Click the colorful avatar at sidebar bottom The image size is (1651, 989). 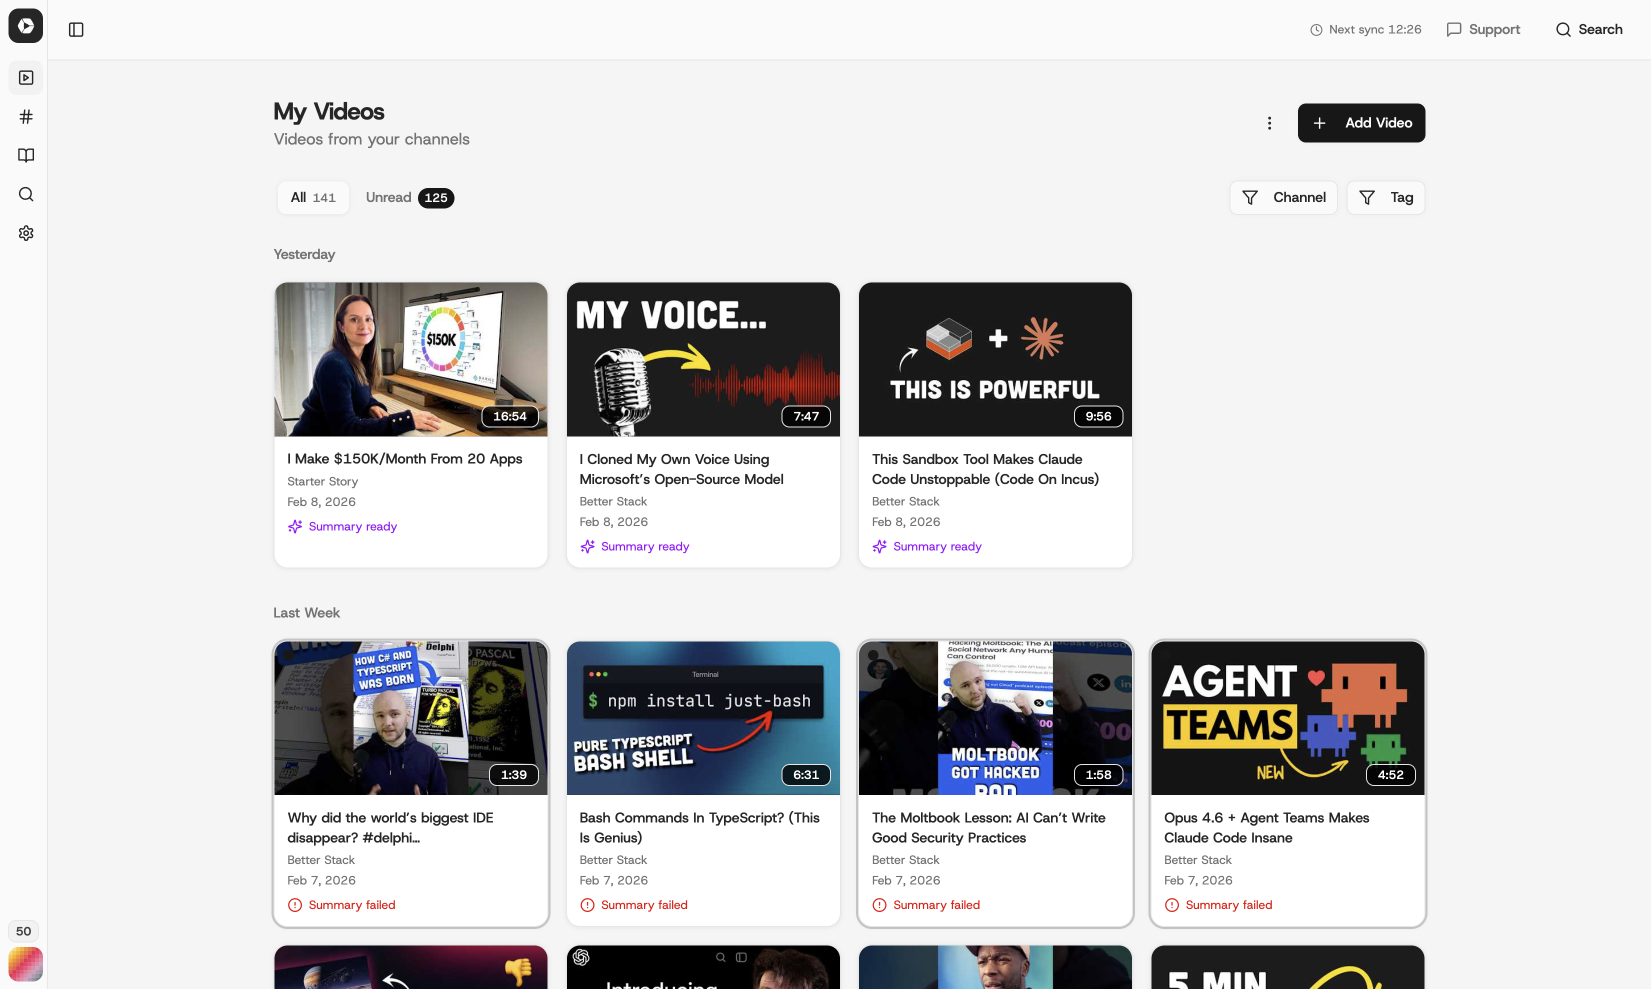pos(25,964)
